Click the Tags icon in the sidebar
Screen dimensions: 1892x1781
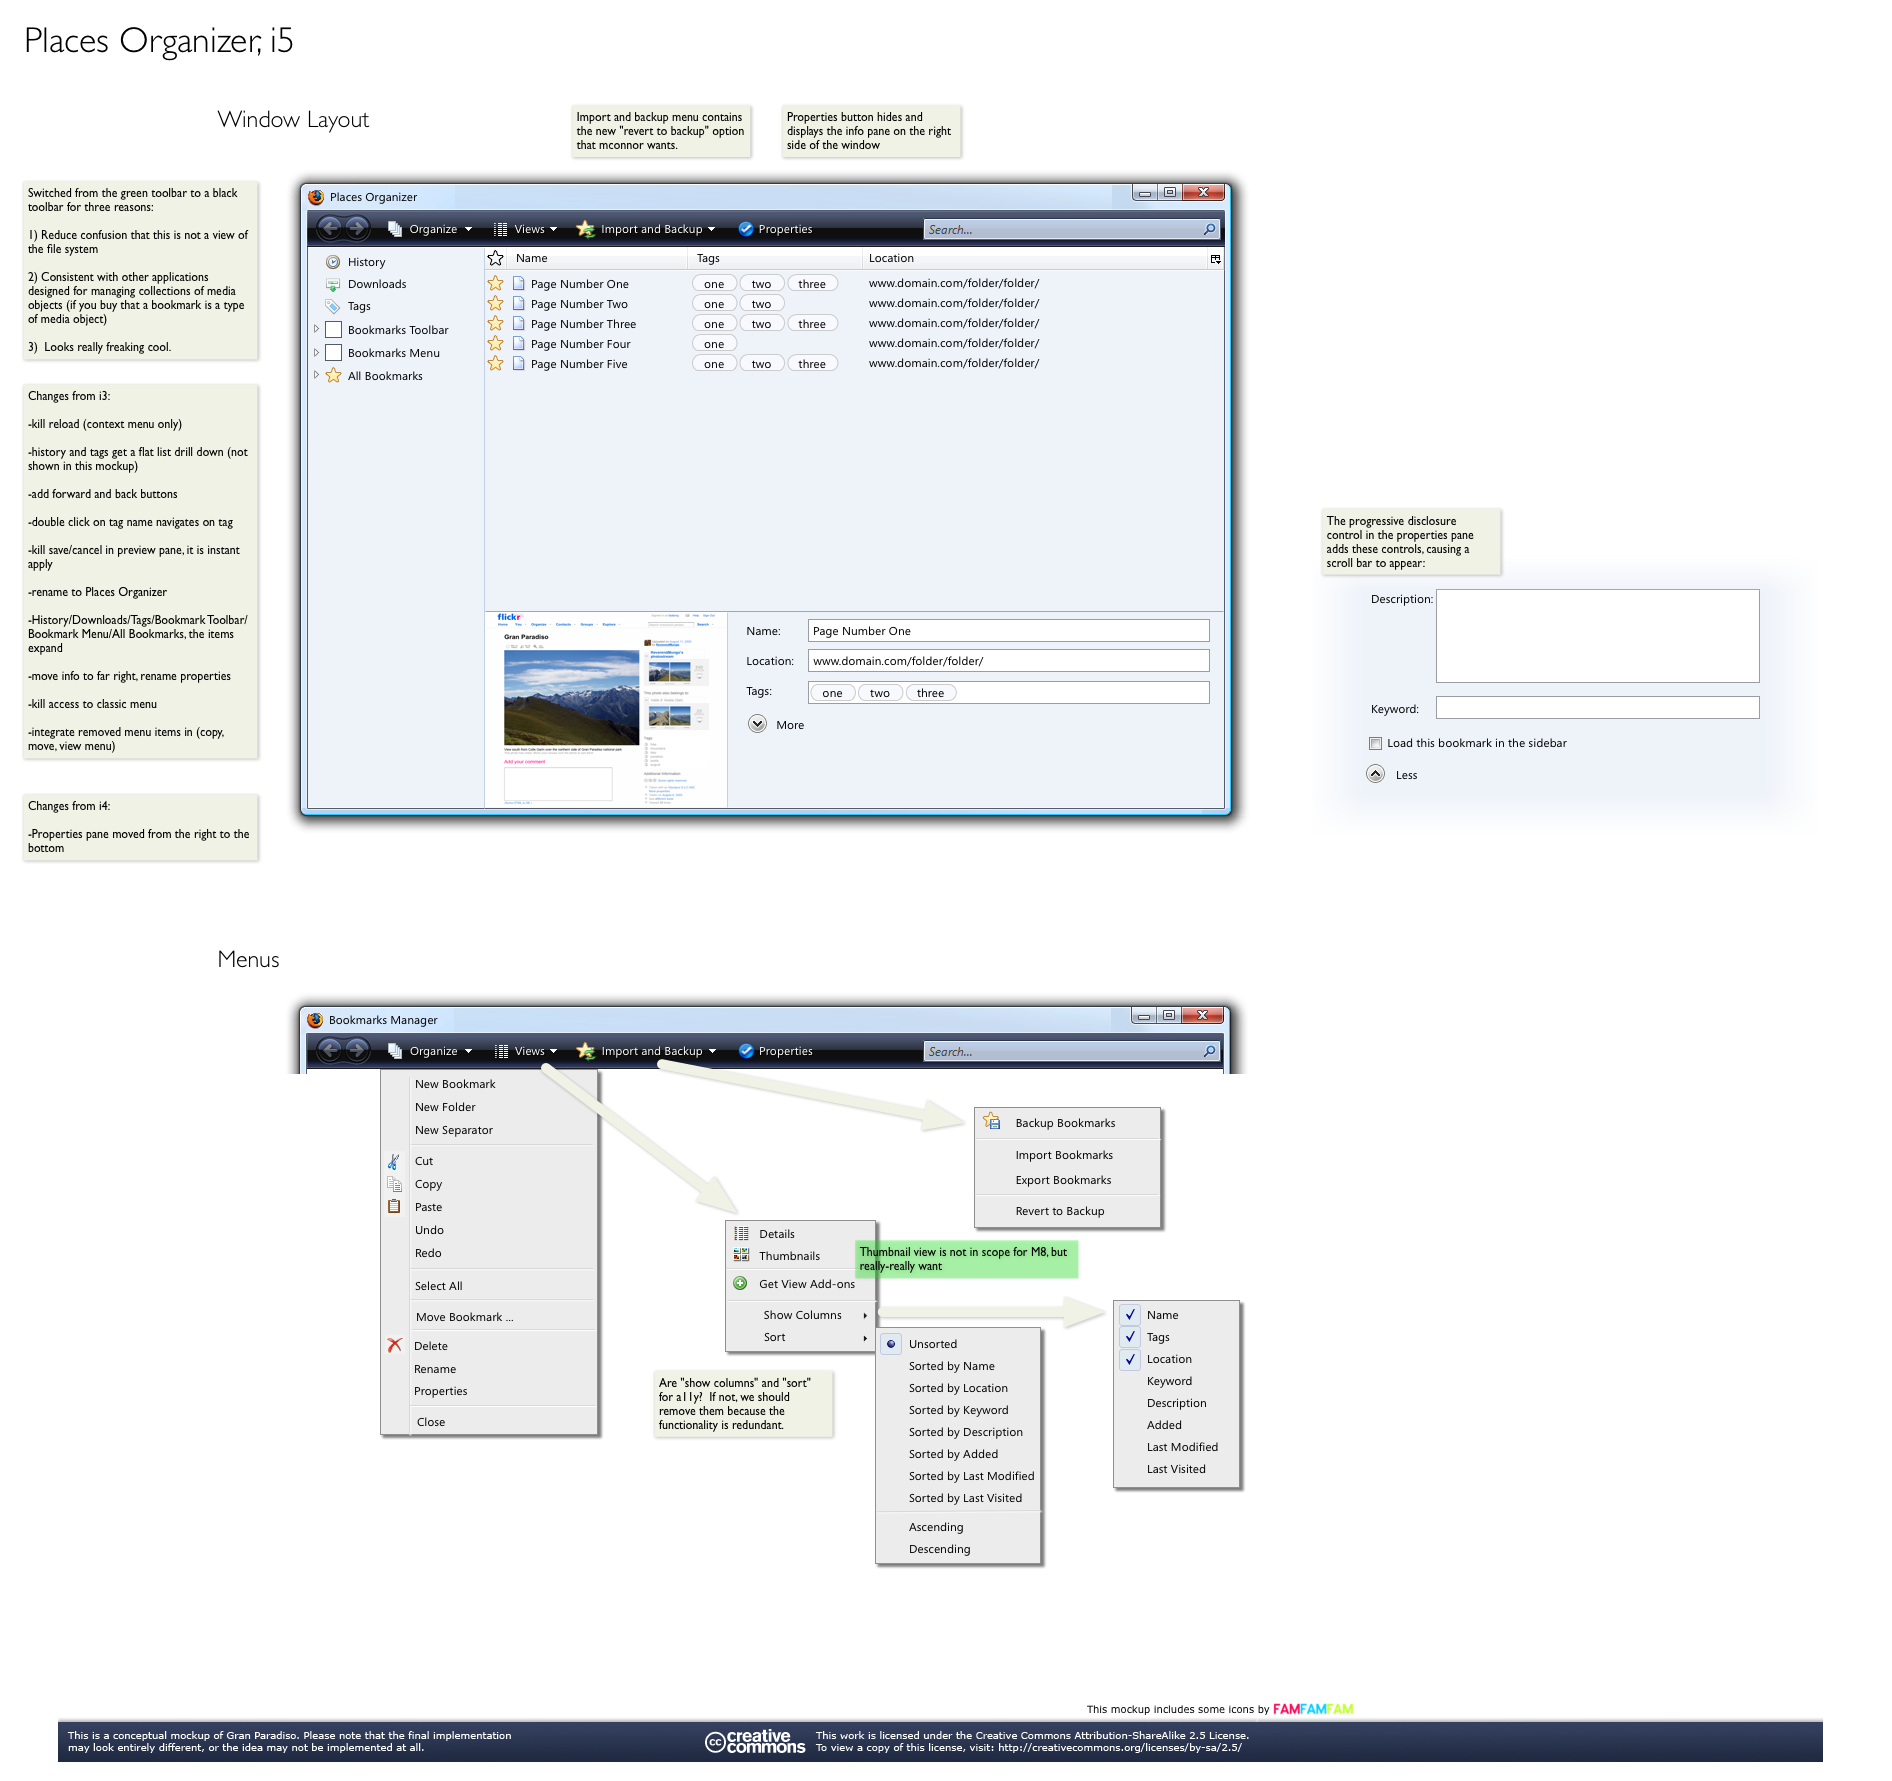[x=333, y=307]
